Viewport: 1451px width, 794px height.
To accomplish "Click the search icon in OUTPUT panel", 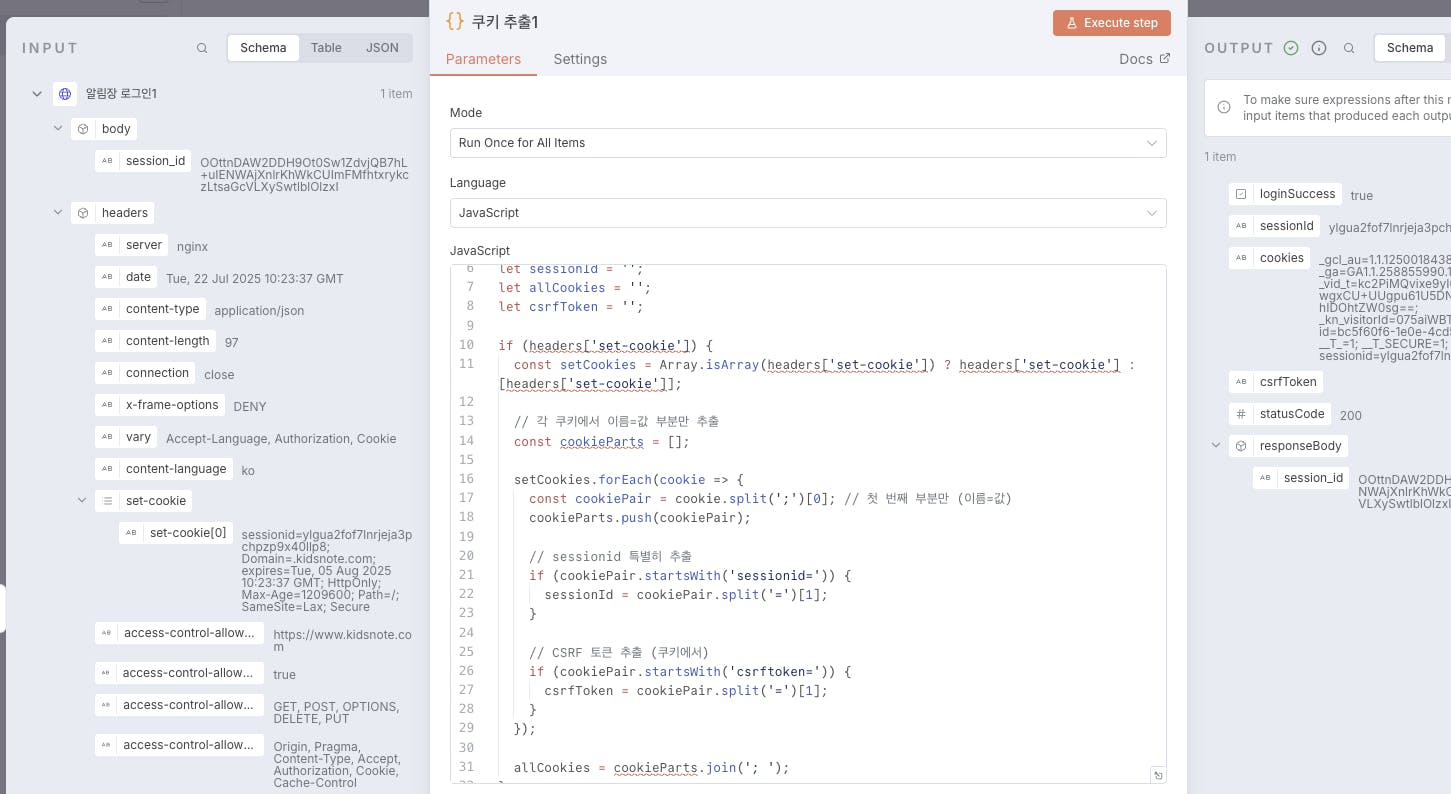I will [1349, 48].
